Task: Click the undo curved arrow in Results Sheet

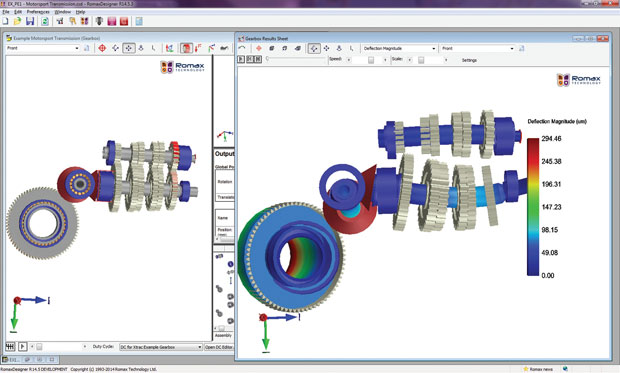Action: [x=242, y=48]
